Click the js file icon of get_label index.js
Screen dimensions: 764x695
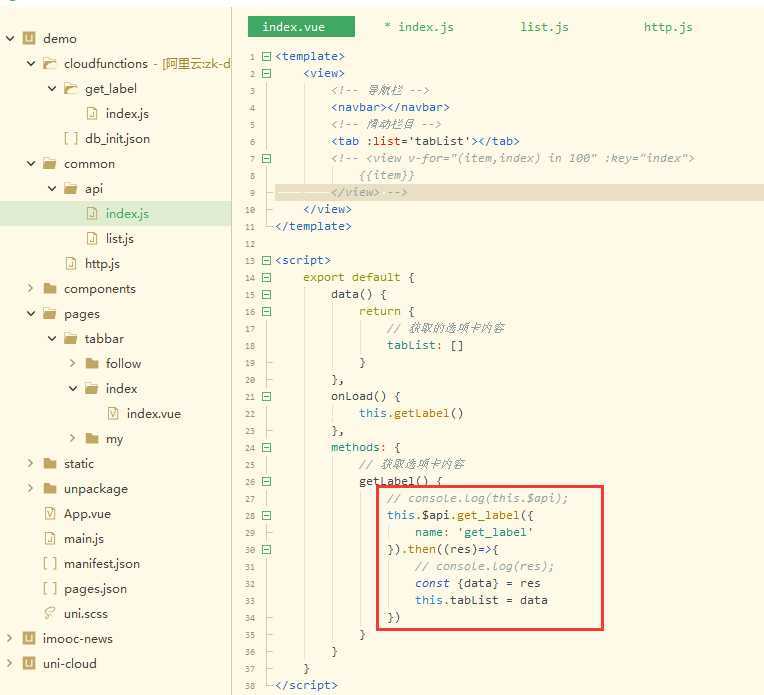pyautogui.click(x=92, y=114)
